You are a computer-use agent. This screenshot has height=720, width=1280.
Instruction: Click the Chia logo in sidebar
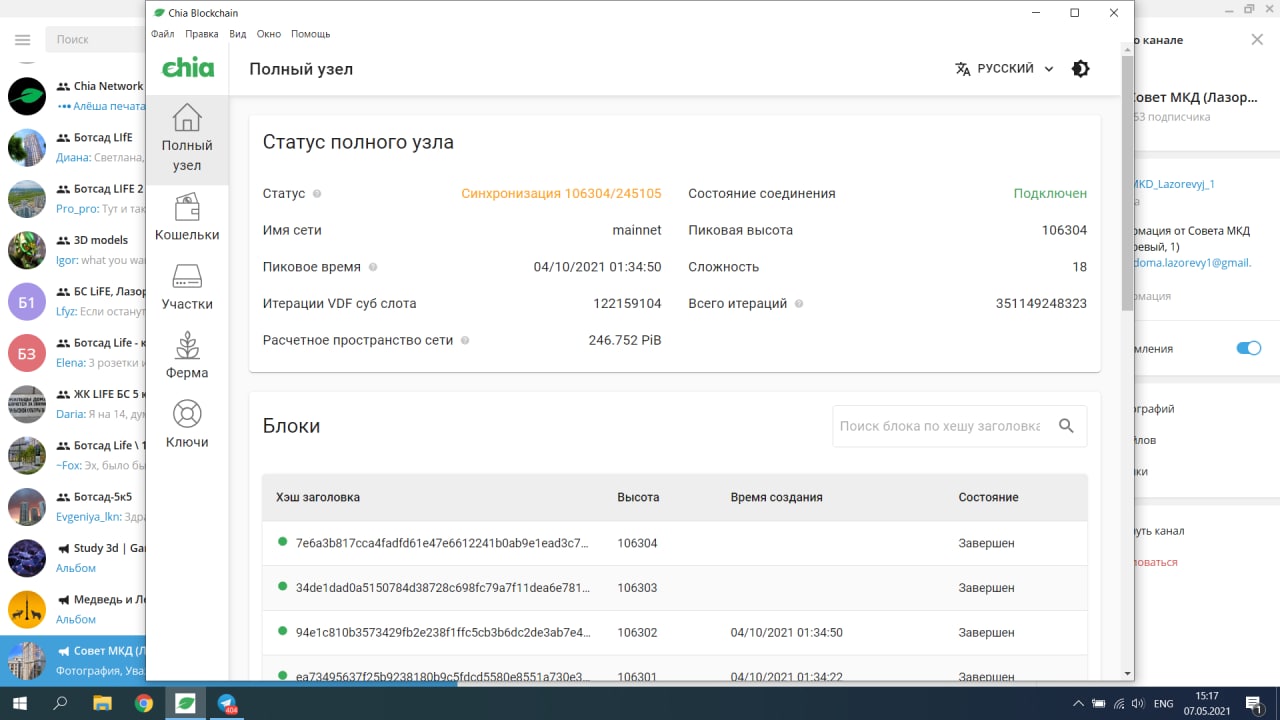pos(188,68)
